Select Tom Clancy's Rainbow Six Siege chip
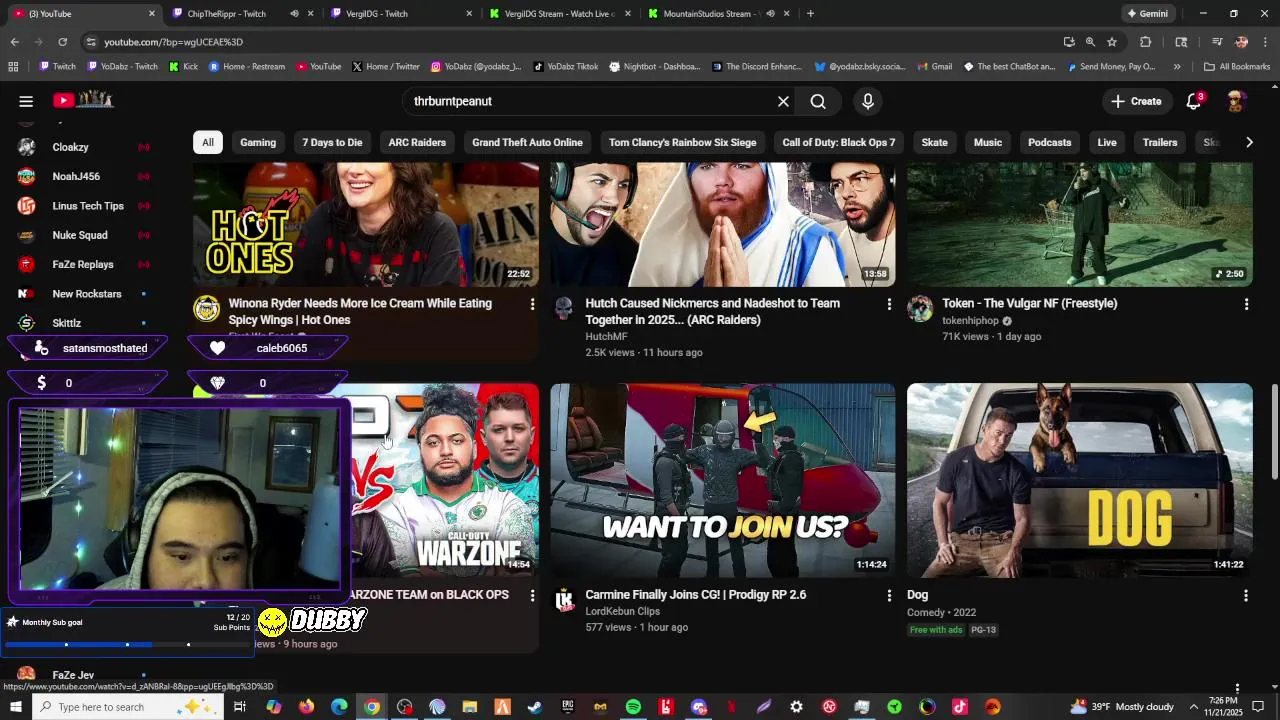This screenshot has width=1280, height=720. tap(682, 142)
